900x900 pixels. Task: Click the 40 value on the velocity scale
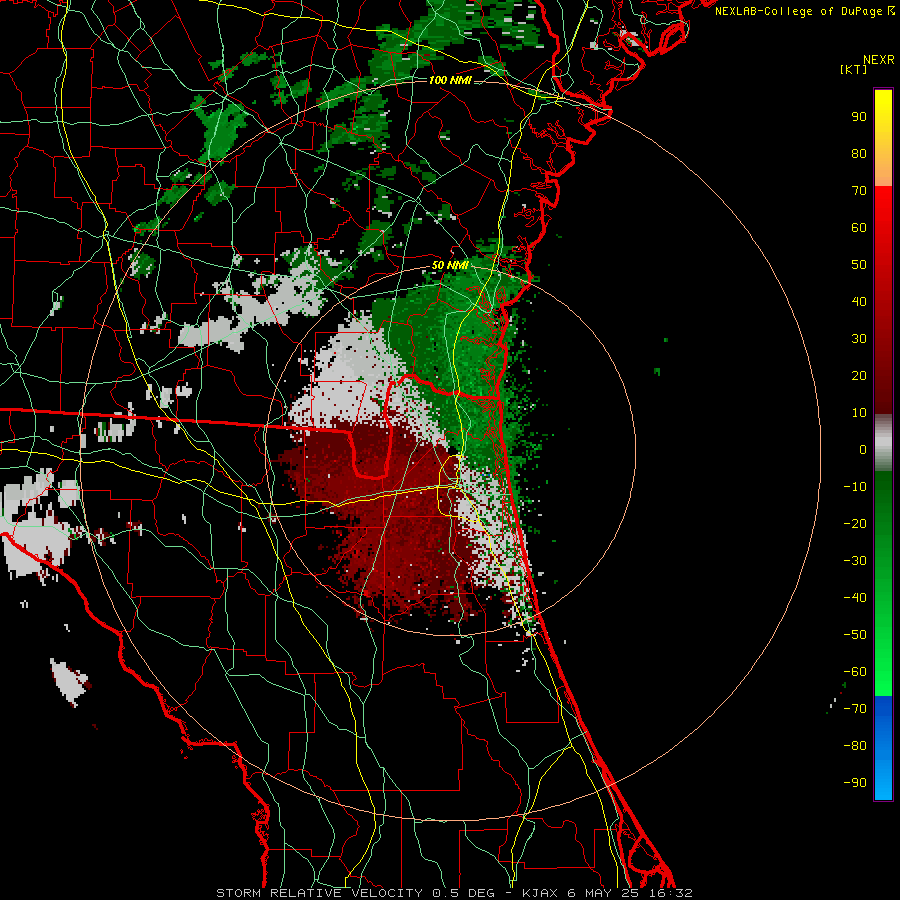click(x=859, y=302)
